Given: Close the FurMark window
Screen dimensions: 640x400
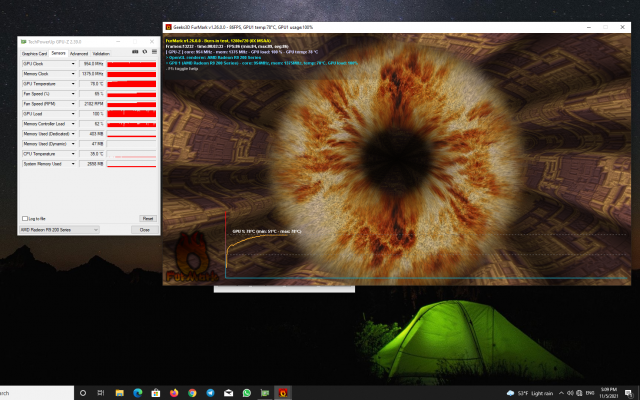Looking at the screenshot, I should [x=622, y=27].
